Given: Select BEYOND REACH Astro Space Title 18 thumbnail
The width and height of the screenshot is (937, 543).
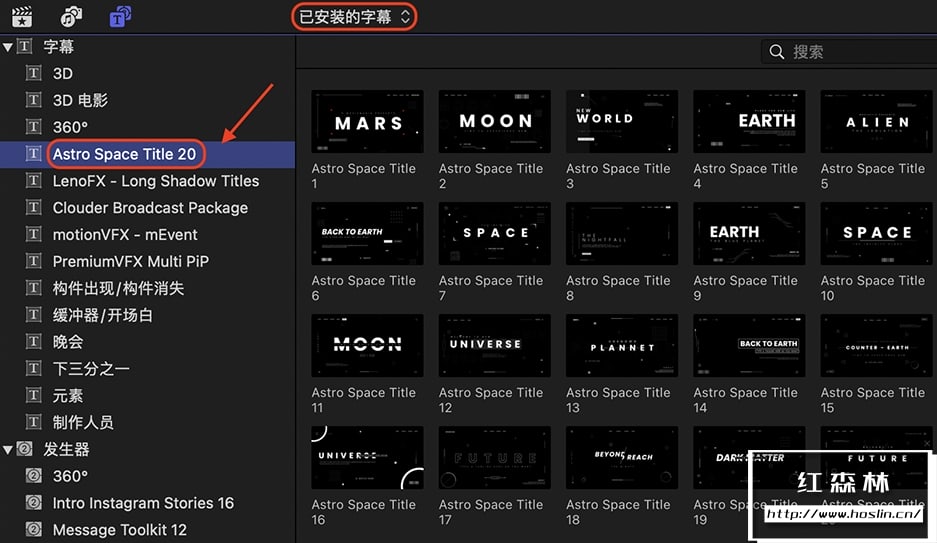Looking at the screenshot, I should pyautogui.click(x=622, y=458).
